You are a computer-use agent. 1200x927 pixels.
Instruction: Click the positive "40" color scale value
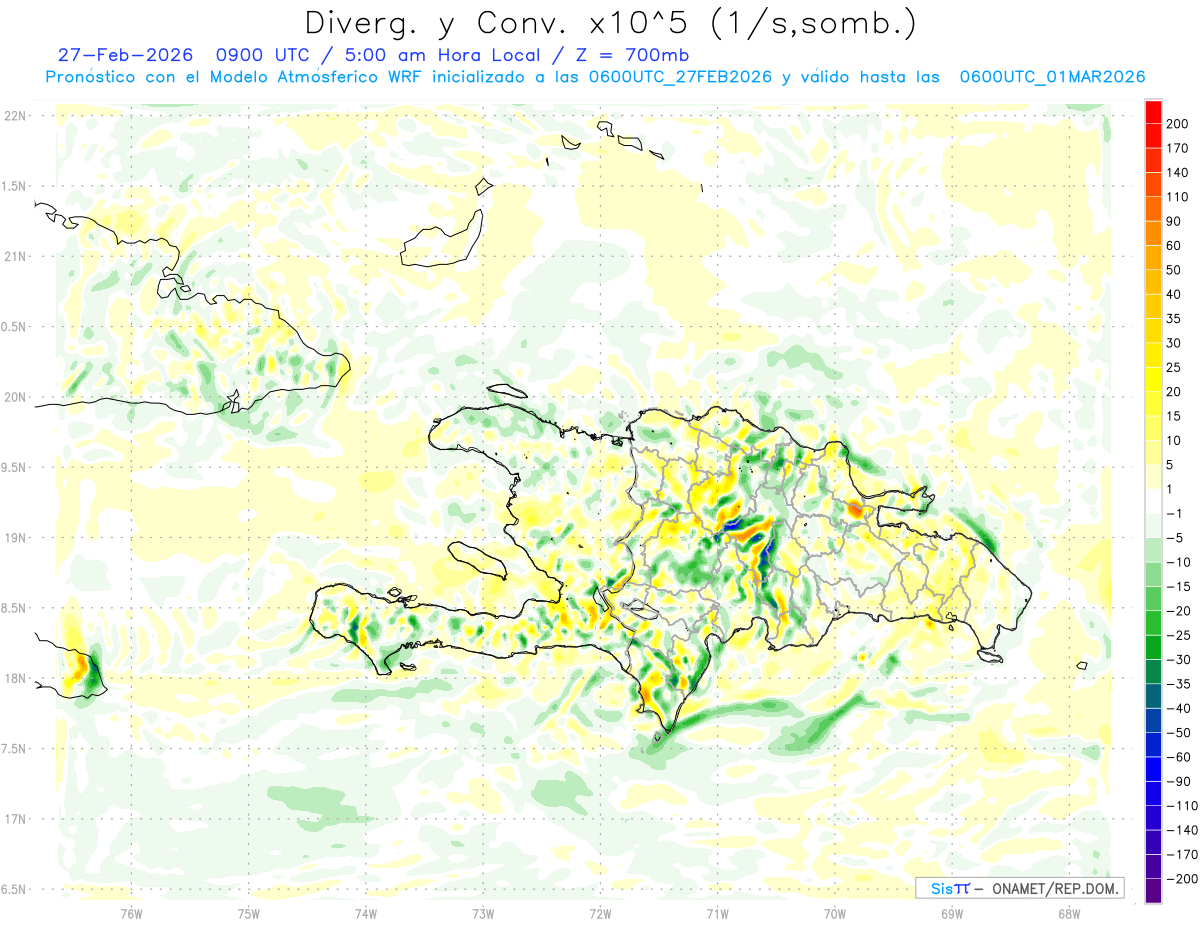point(1174,294)
